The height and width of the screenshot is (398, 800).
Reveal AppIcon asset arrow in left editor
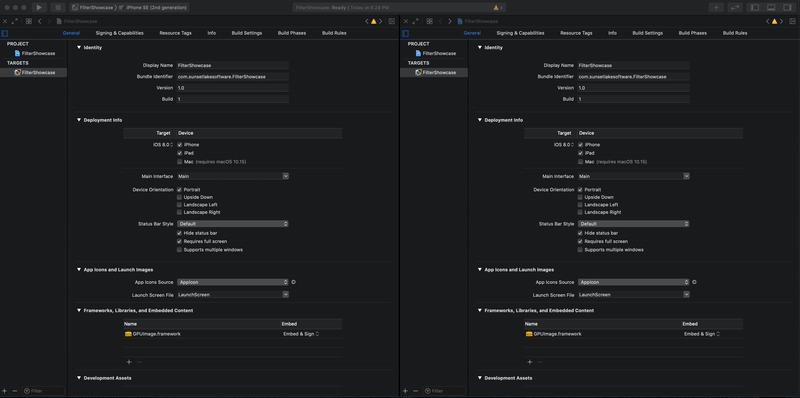click(294, 282)
